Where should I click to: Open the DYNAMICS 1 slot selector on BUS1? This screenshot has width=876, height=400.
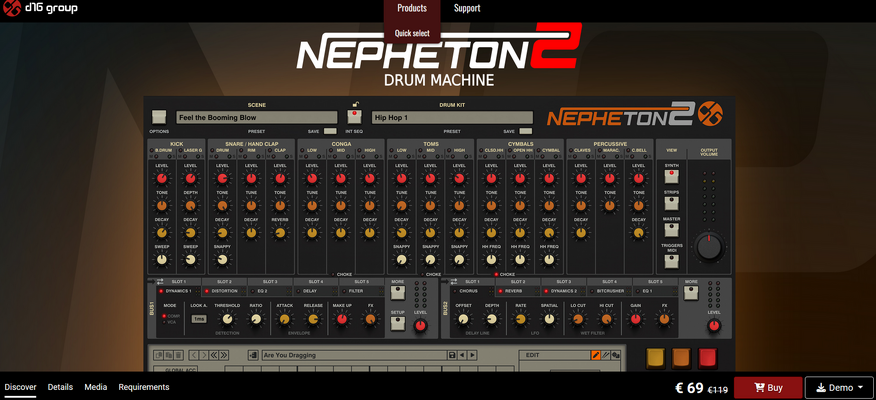(x=178, y=291)
